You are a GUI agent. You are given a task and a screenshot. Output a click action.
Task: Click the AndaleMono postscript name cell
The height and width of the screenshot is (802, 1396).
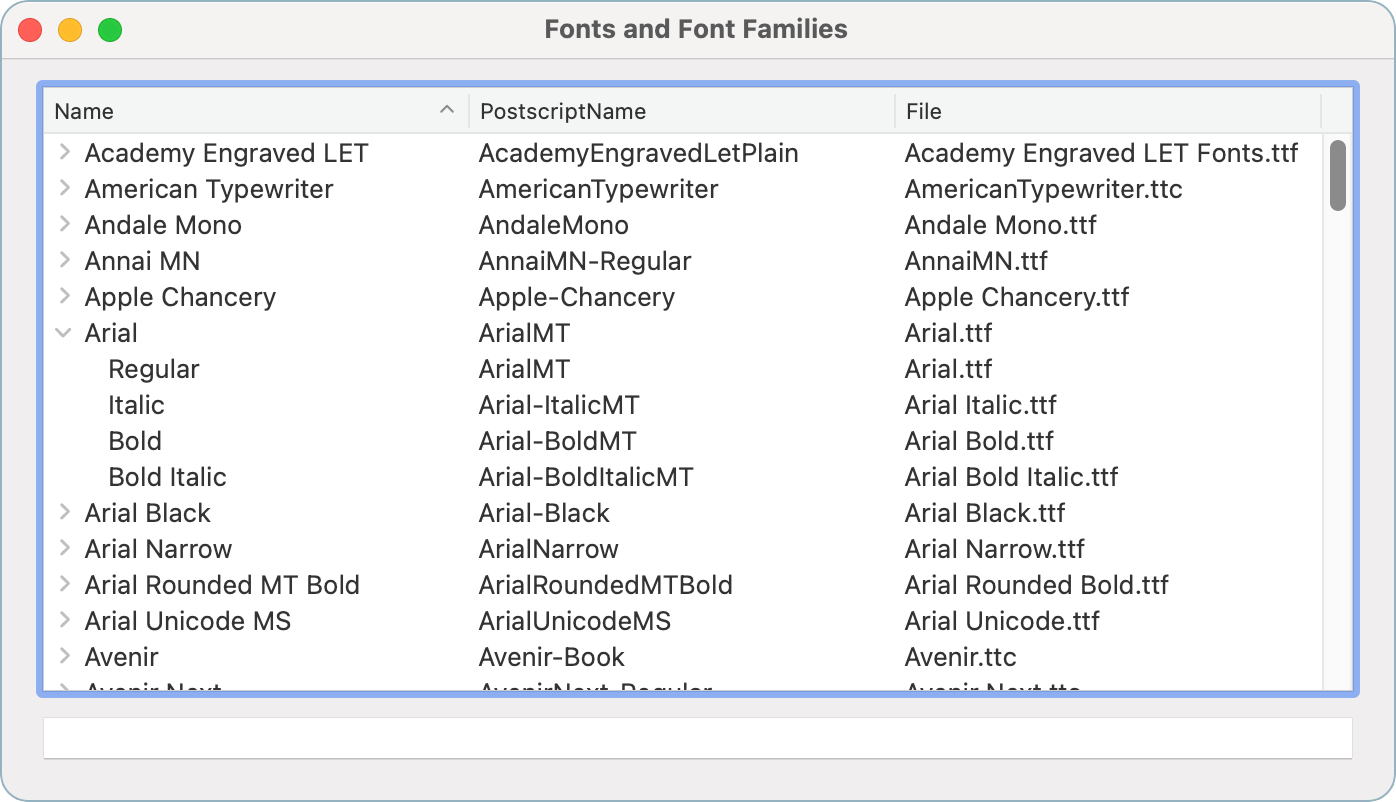554,225
